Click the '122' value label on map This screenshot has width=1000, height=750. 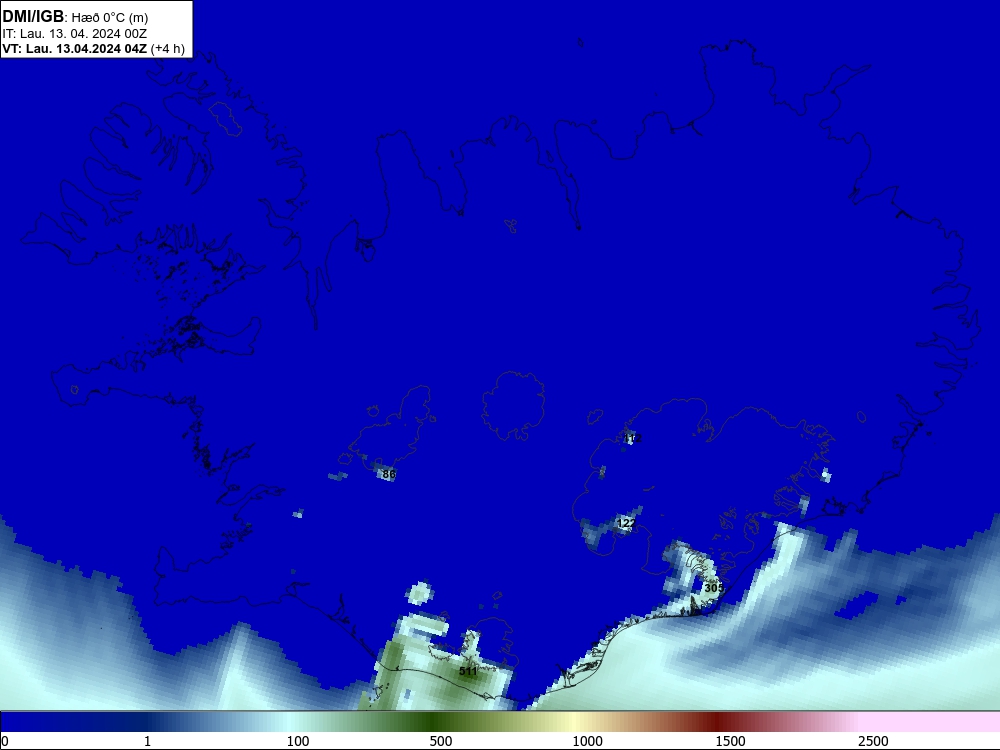(626, 523)
